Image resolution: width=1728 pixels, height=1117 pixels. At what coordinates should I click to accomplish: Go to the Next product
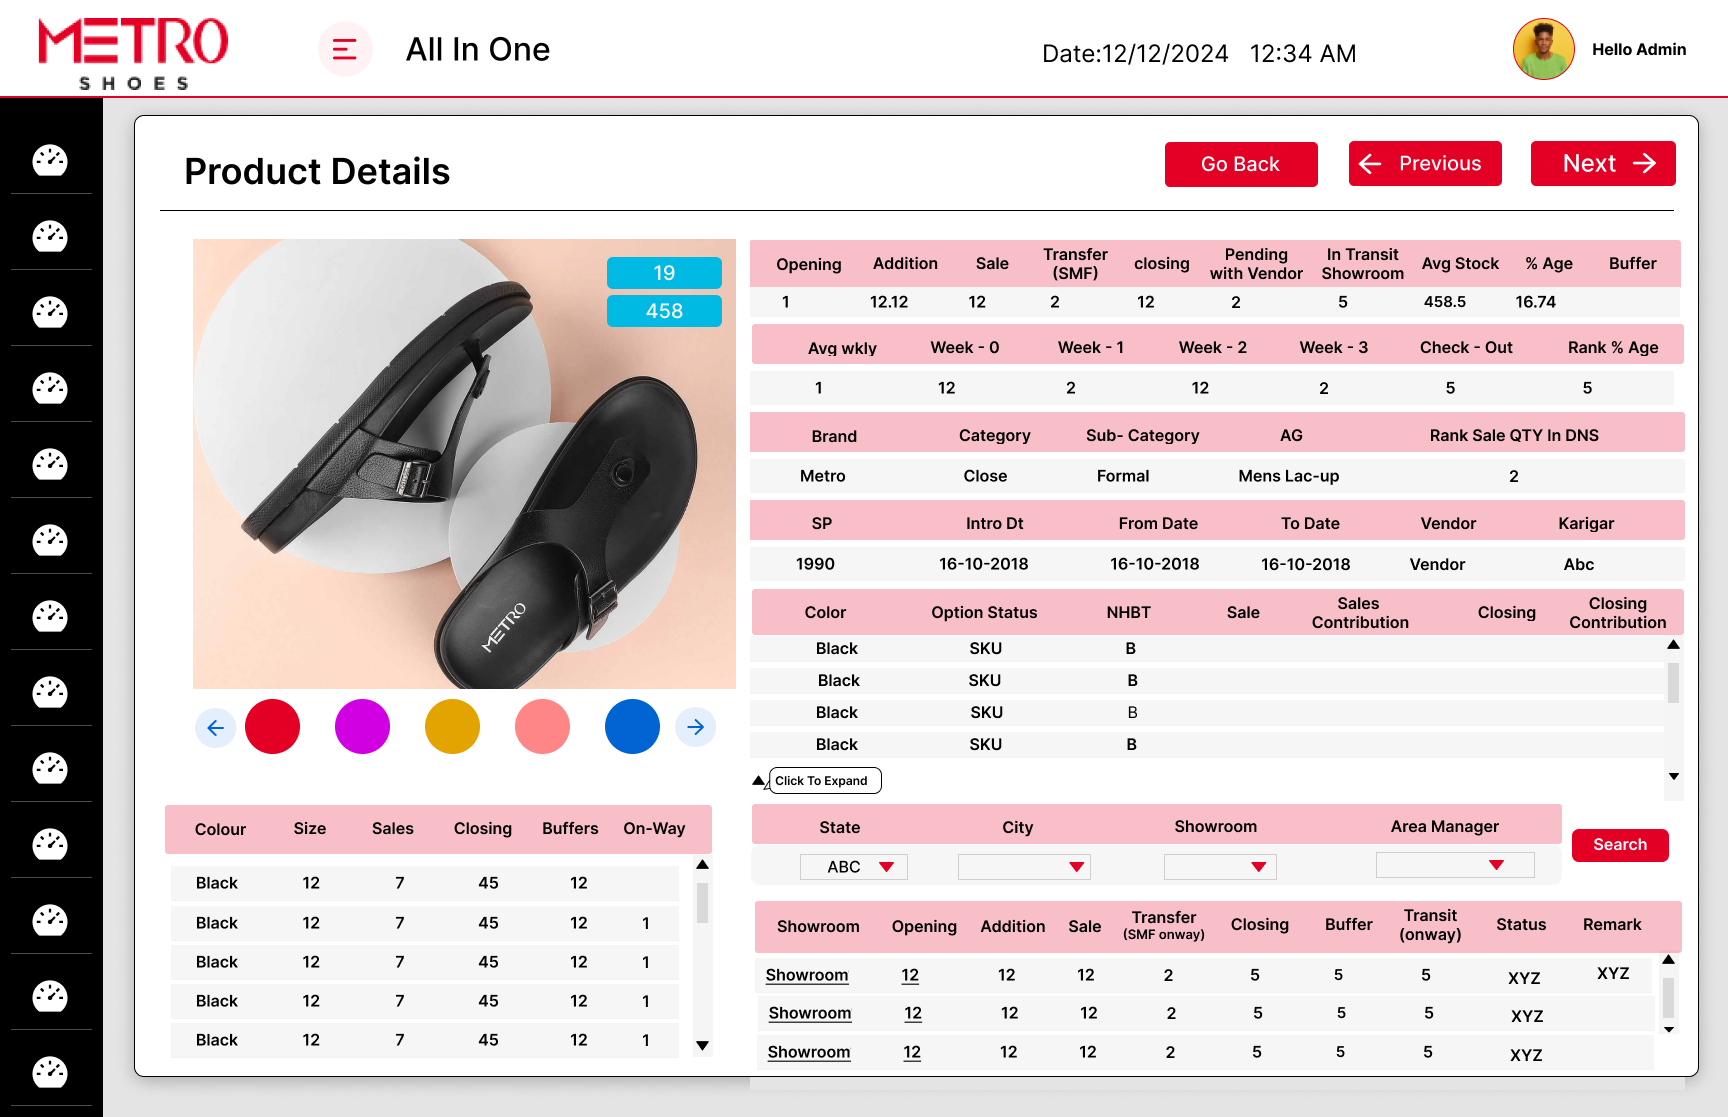[x=1602, y=164]
